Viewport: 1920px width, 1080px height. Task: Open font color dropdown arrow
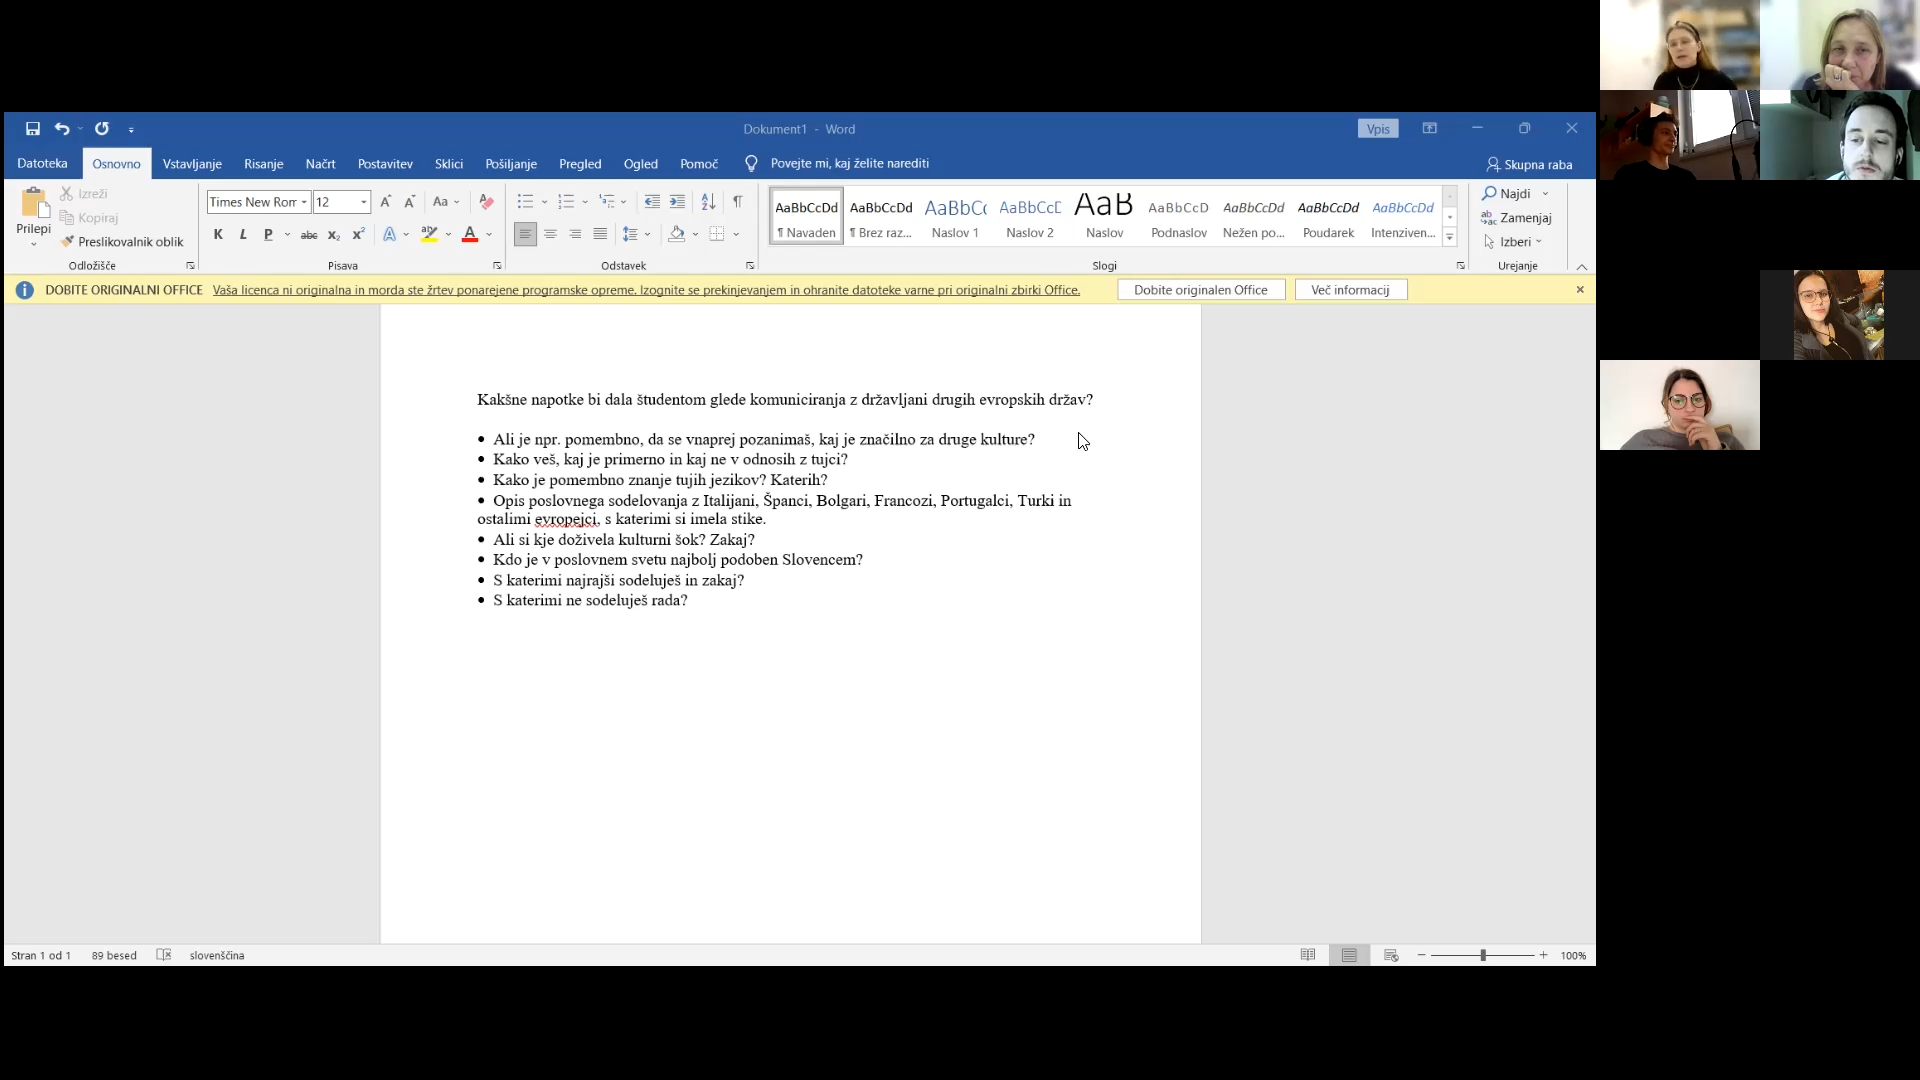click(x=489, y=235)
